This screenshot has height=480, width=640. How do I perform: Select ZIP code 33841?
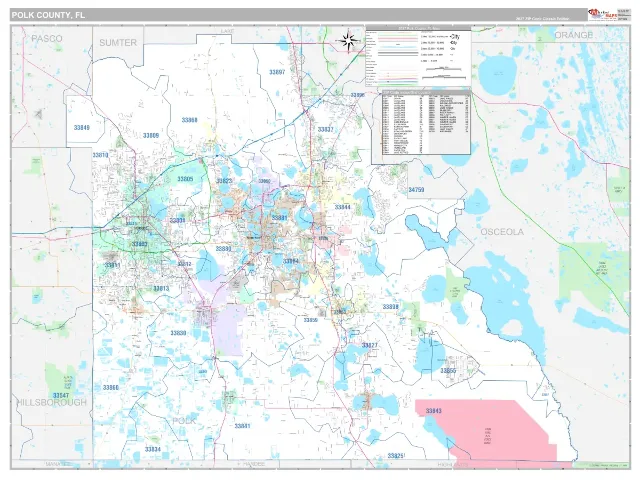pyautogui.click(x=242, y=426)
